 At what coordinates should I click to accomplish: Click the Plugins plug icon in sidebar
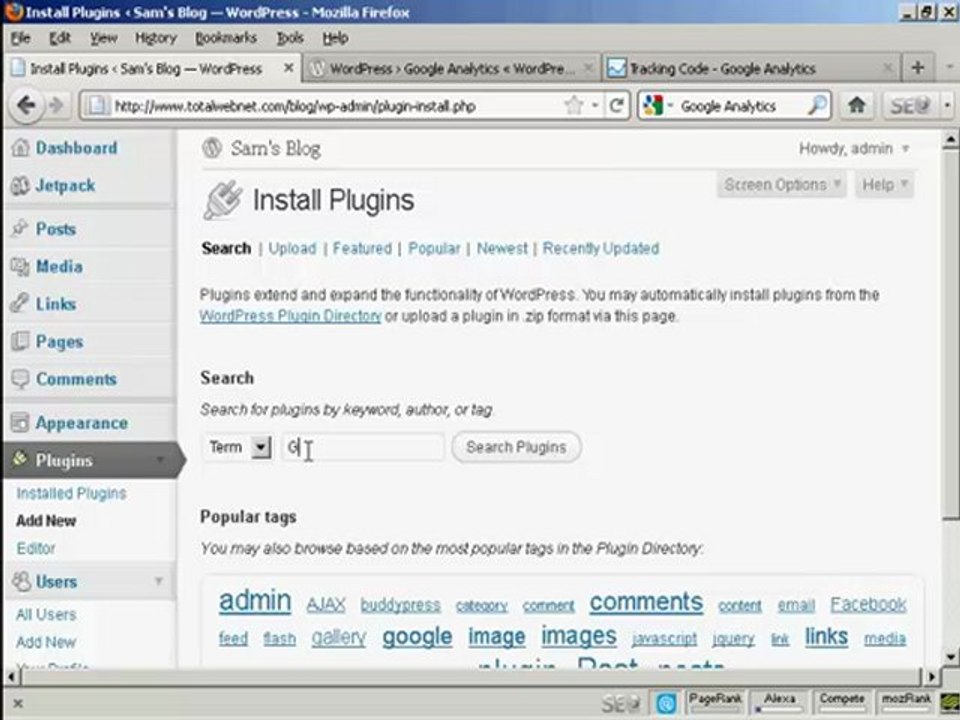(x=20, y=459)
